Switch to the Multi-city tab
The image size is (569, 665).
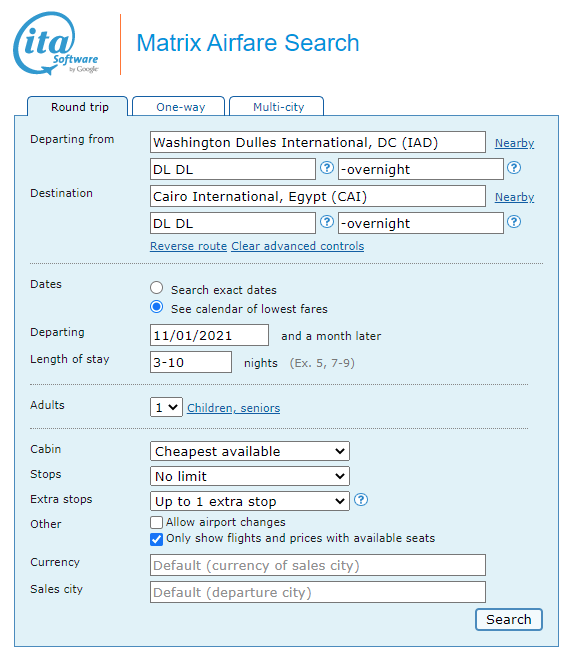click(277, 106)
